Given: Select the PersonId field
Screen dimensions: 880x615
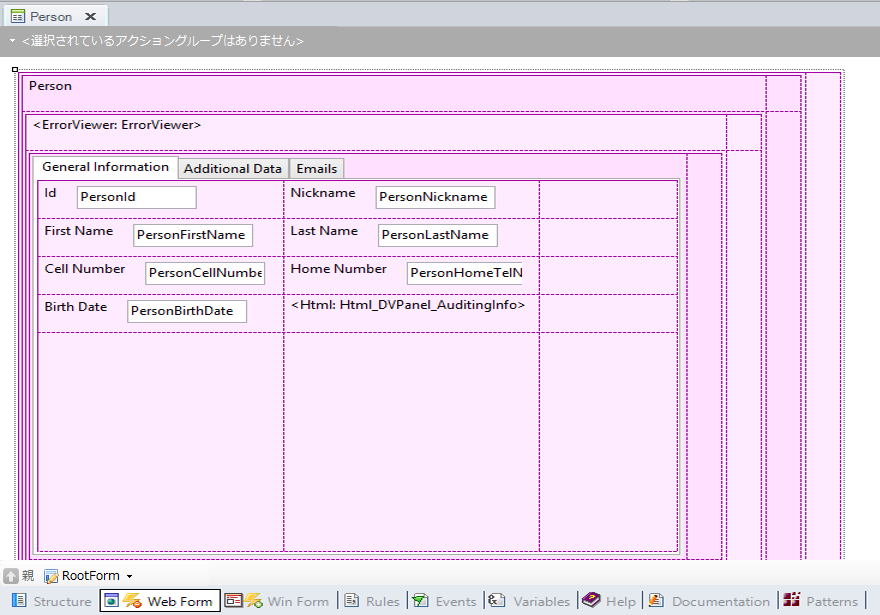Looking at the screenshot, I should tap(136, 197).
